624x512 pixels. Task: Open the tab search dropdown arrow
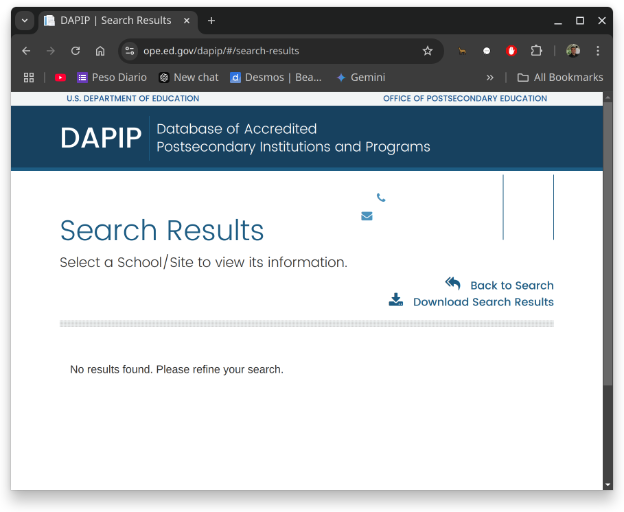point(25,21)
